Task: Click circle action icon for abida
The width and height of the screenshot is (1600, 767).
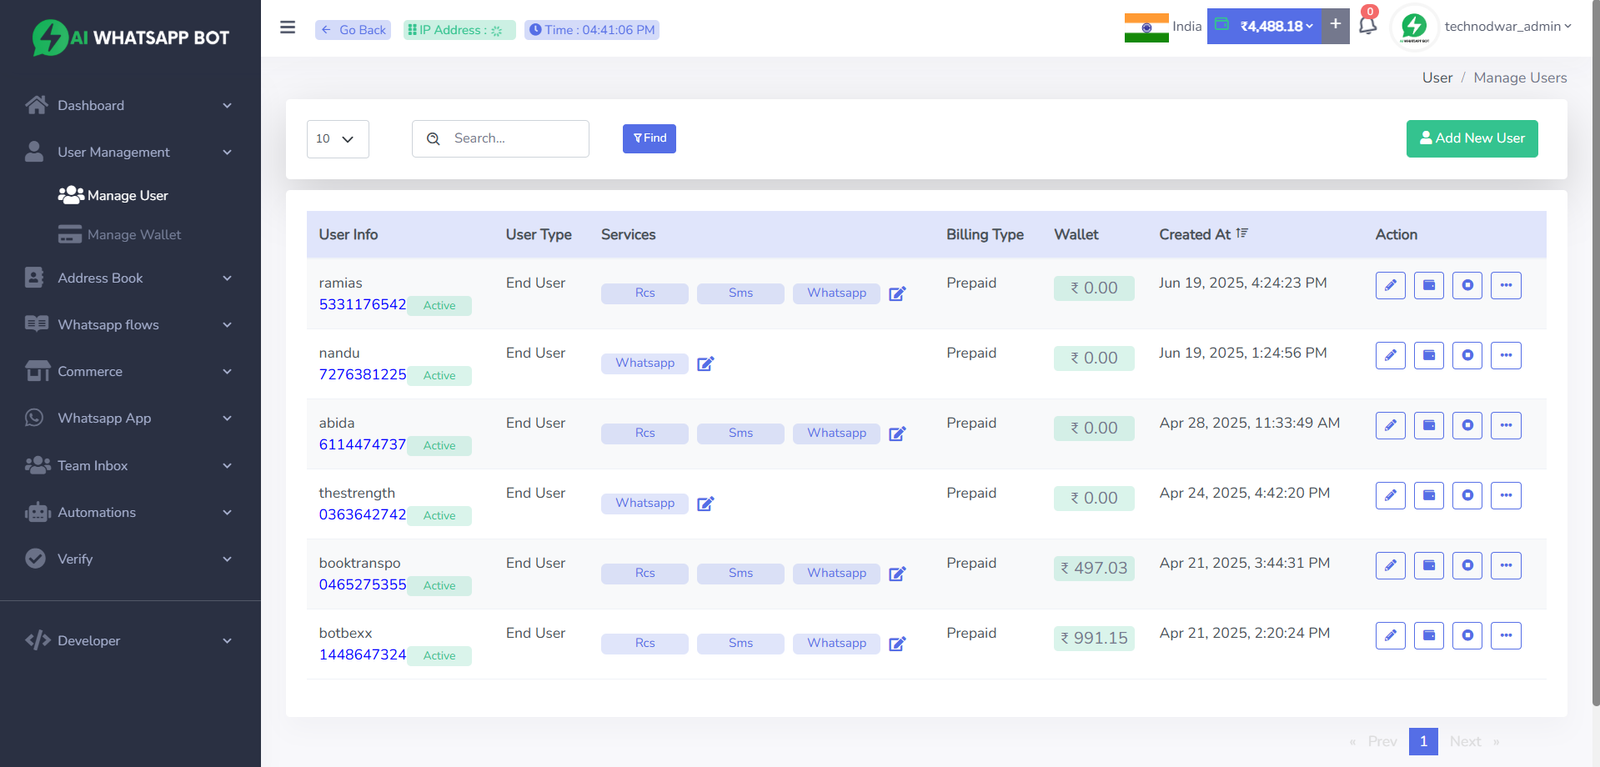Action: 1467,425
